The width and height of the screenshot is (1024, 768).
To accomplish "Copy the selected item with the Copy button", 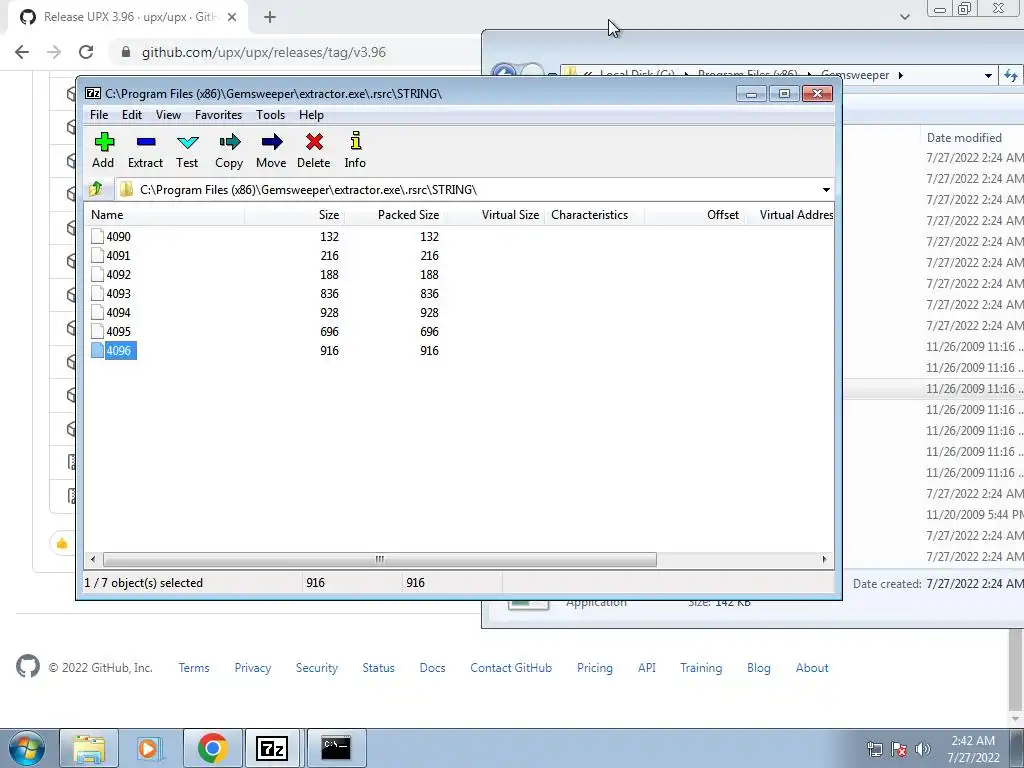I will tap(229, 151).
